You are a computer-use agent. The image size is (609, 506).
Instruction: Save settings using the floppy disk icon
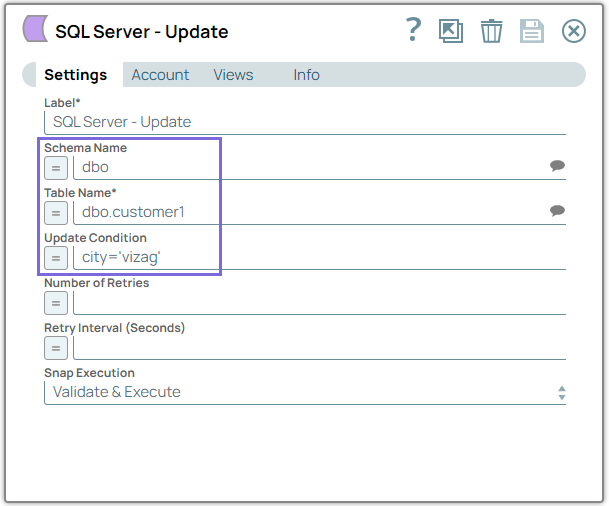coord(532,31)
